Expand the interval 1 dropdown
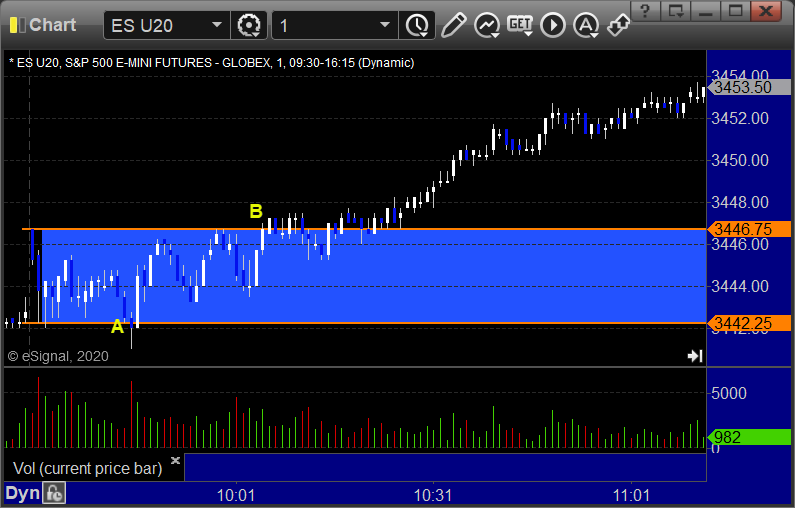The height and width of the screenshot is (508, 795). [385, 25]
